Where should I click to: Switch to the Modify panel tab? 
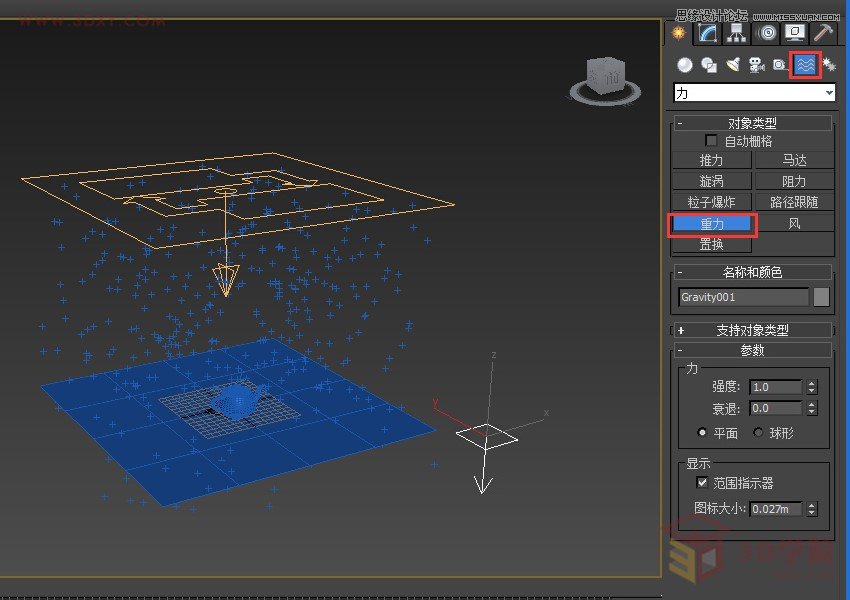(x=705, y=32)
